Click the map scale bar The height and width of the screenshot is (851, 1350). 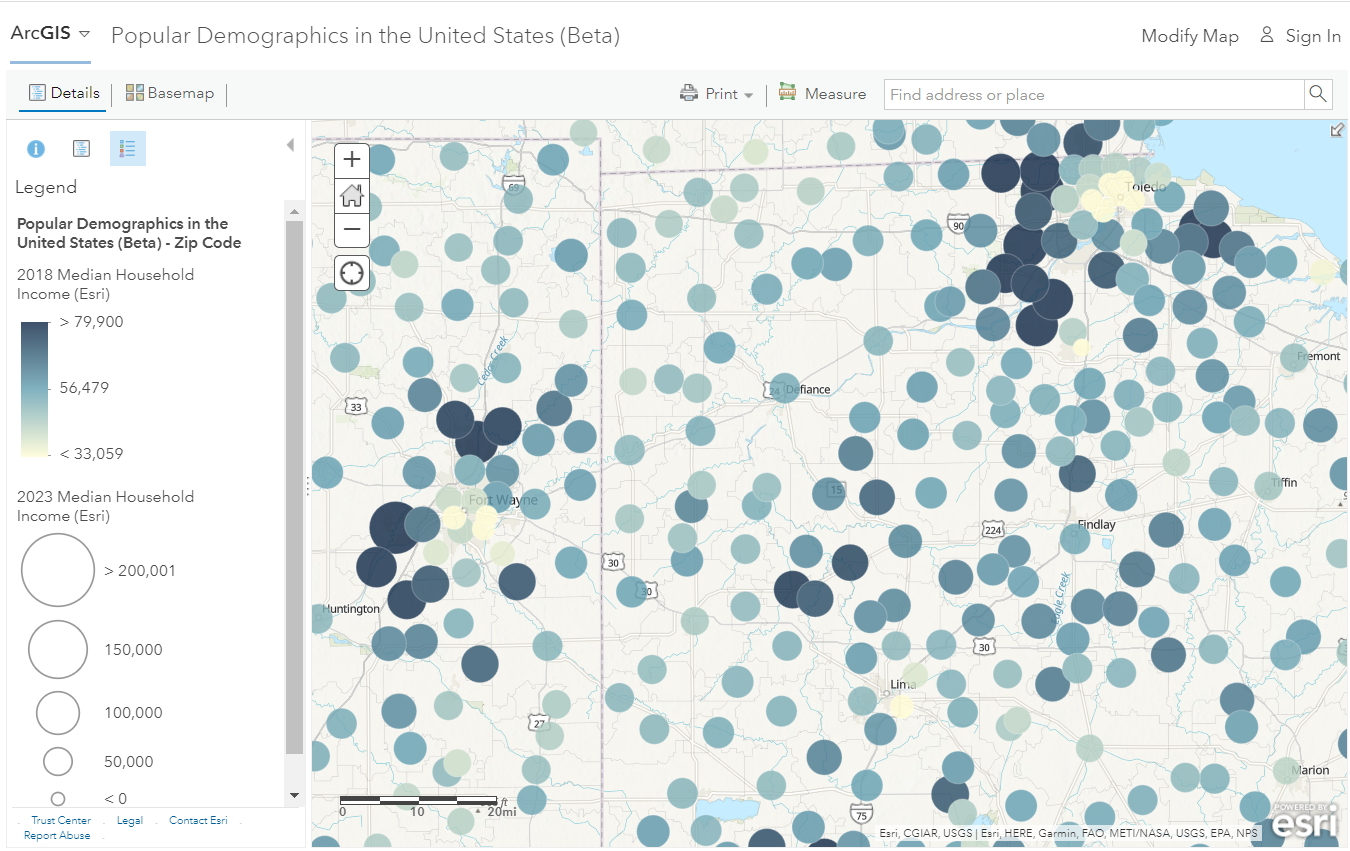[x=420, y=800]
